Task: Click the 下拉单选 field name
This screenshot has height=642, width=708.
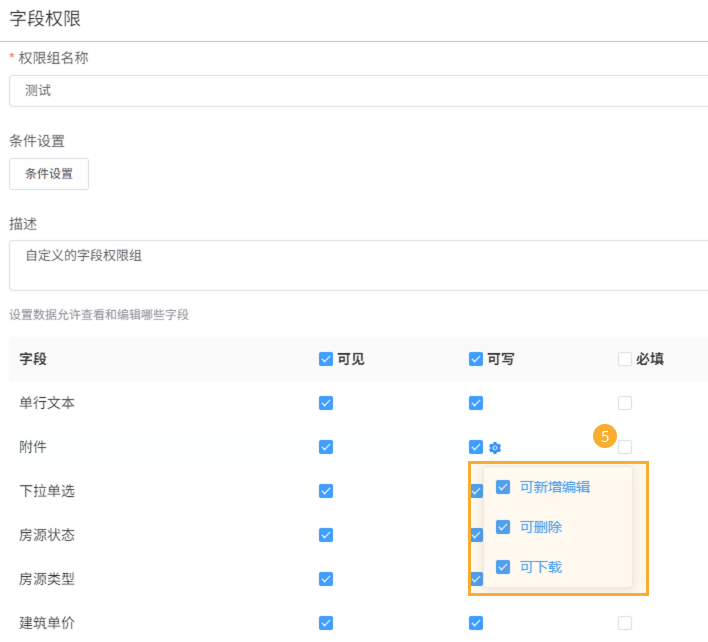Action: coord(47,491)
